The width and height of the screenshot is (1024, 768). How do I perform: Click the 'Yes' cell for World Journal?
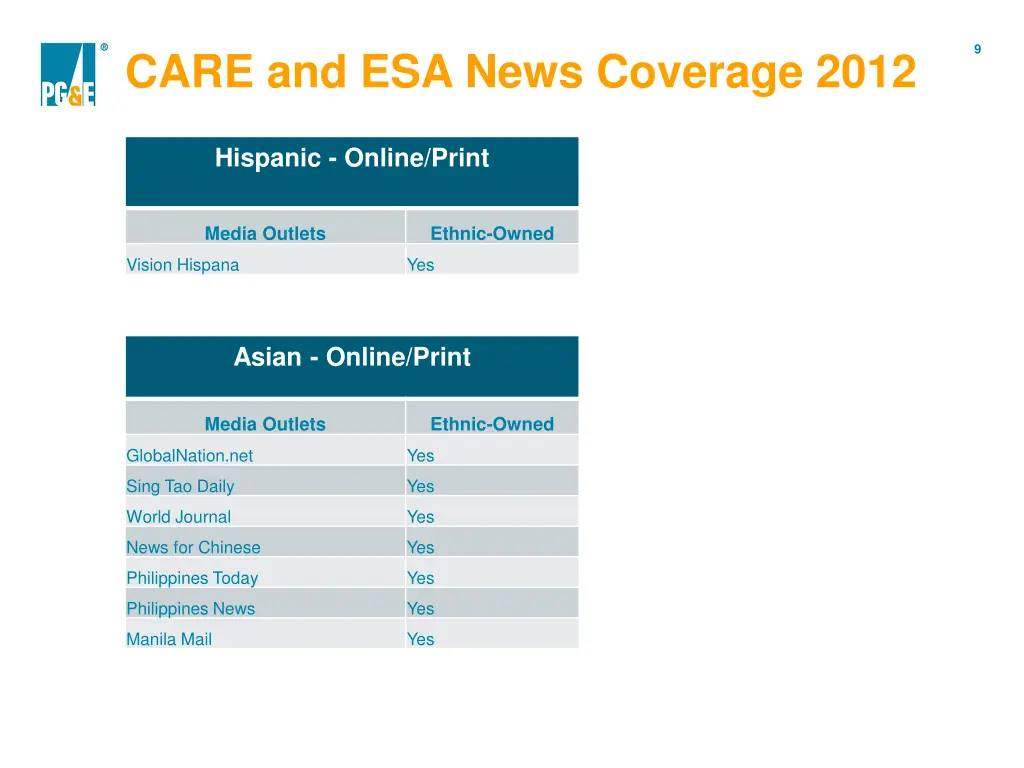coord(492,511)
